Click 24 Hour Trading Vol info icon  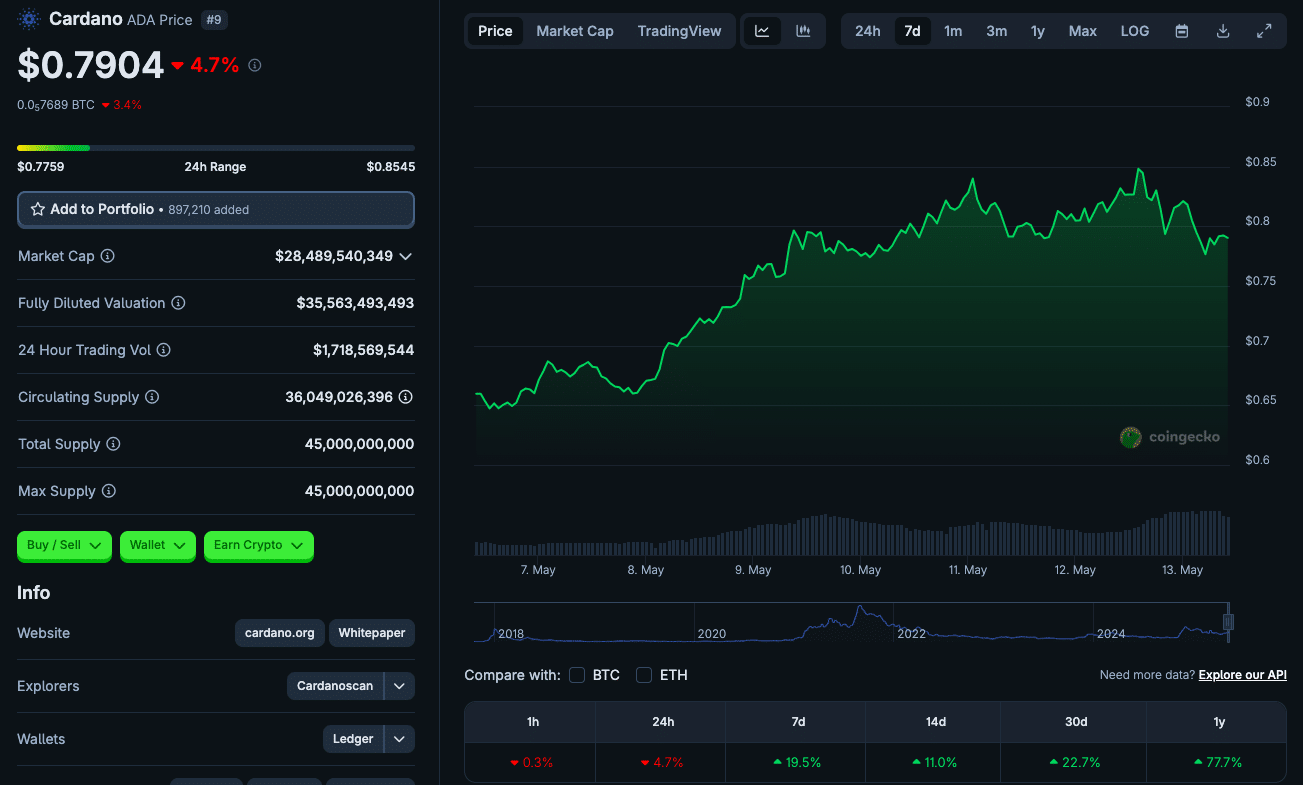tap(164, 350)
